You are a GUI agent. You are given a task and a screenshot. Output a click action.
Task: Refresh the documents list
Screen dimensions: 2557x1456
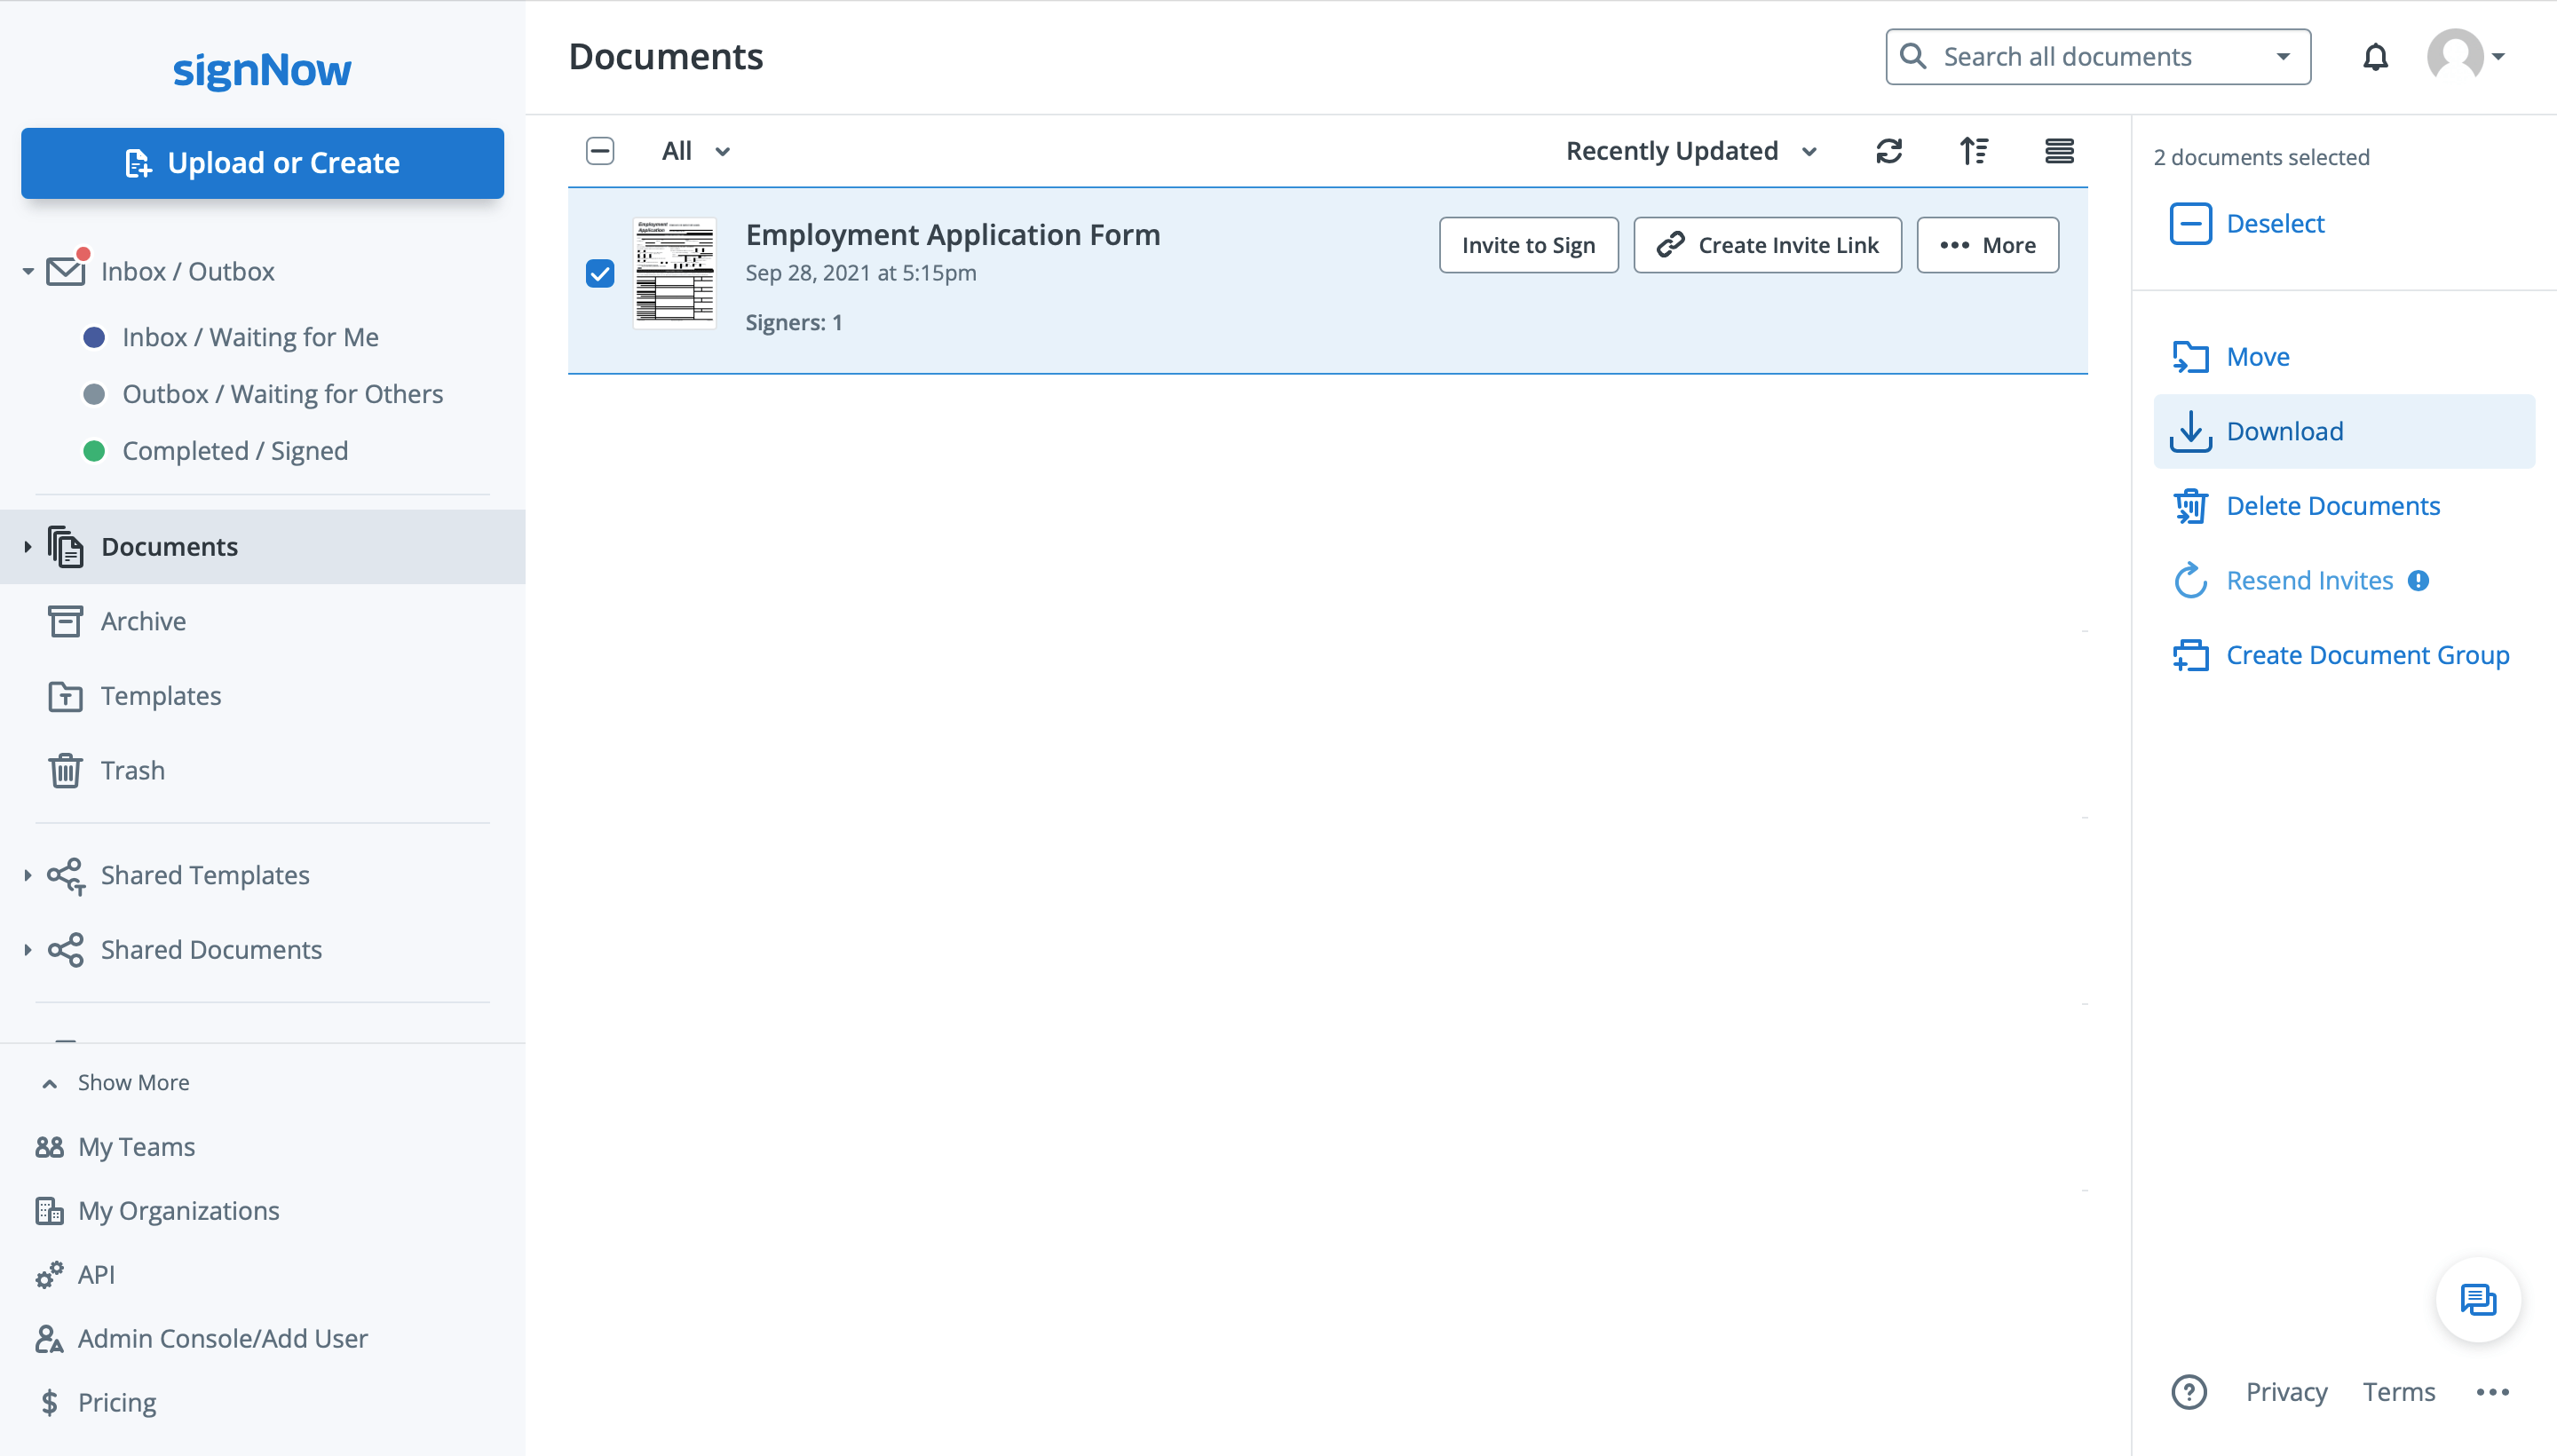pos(1888,151)
